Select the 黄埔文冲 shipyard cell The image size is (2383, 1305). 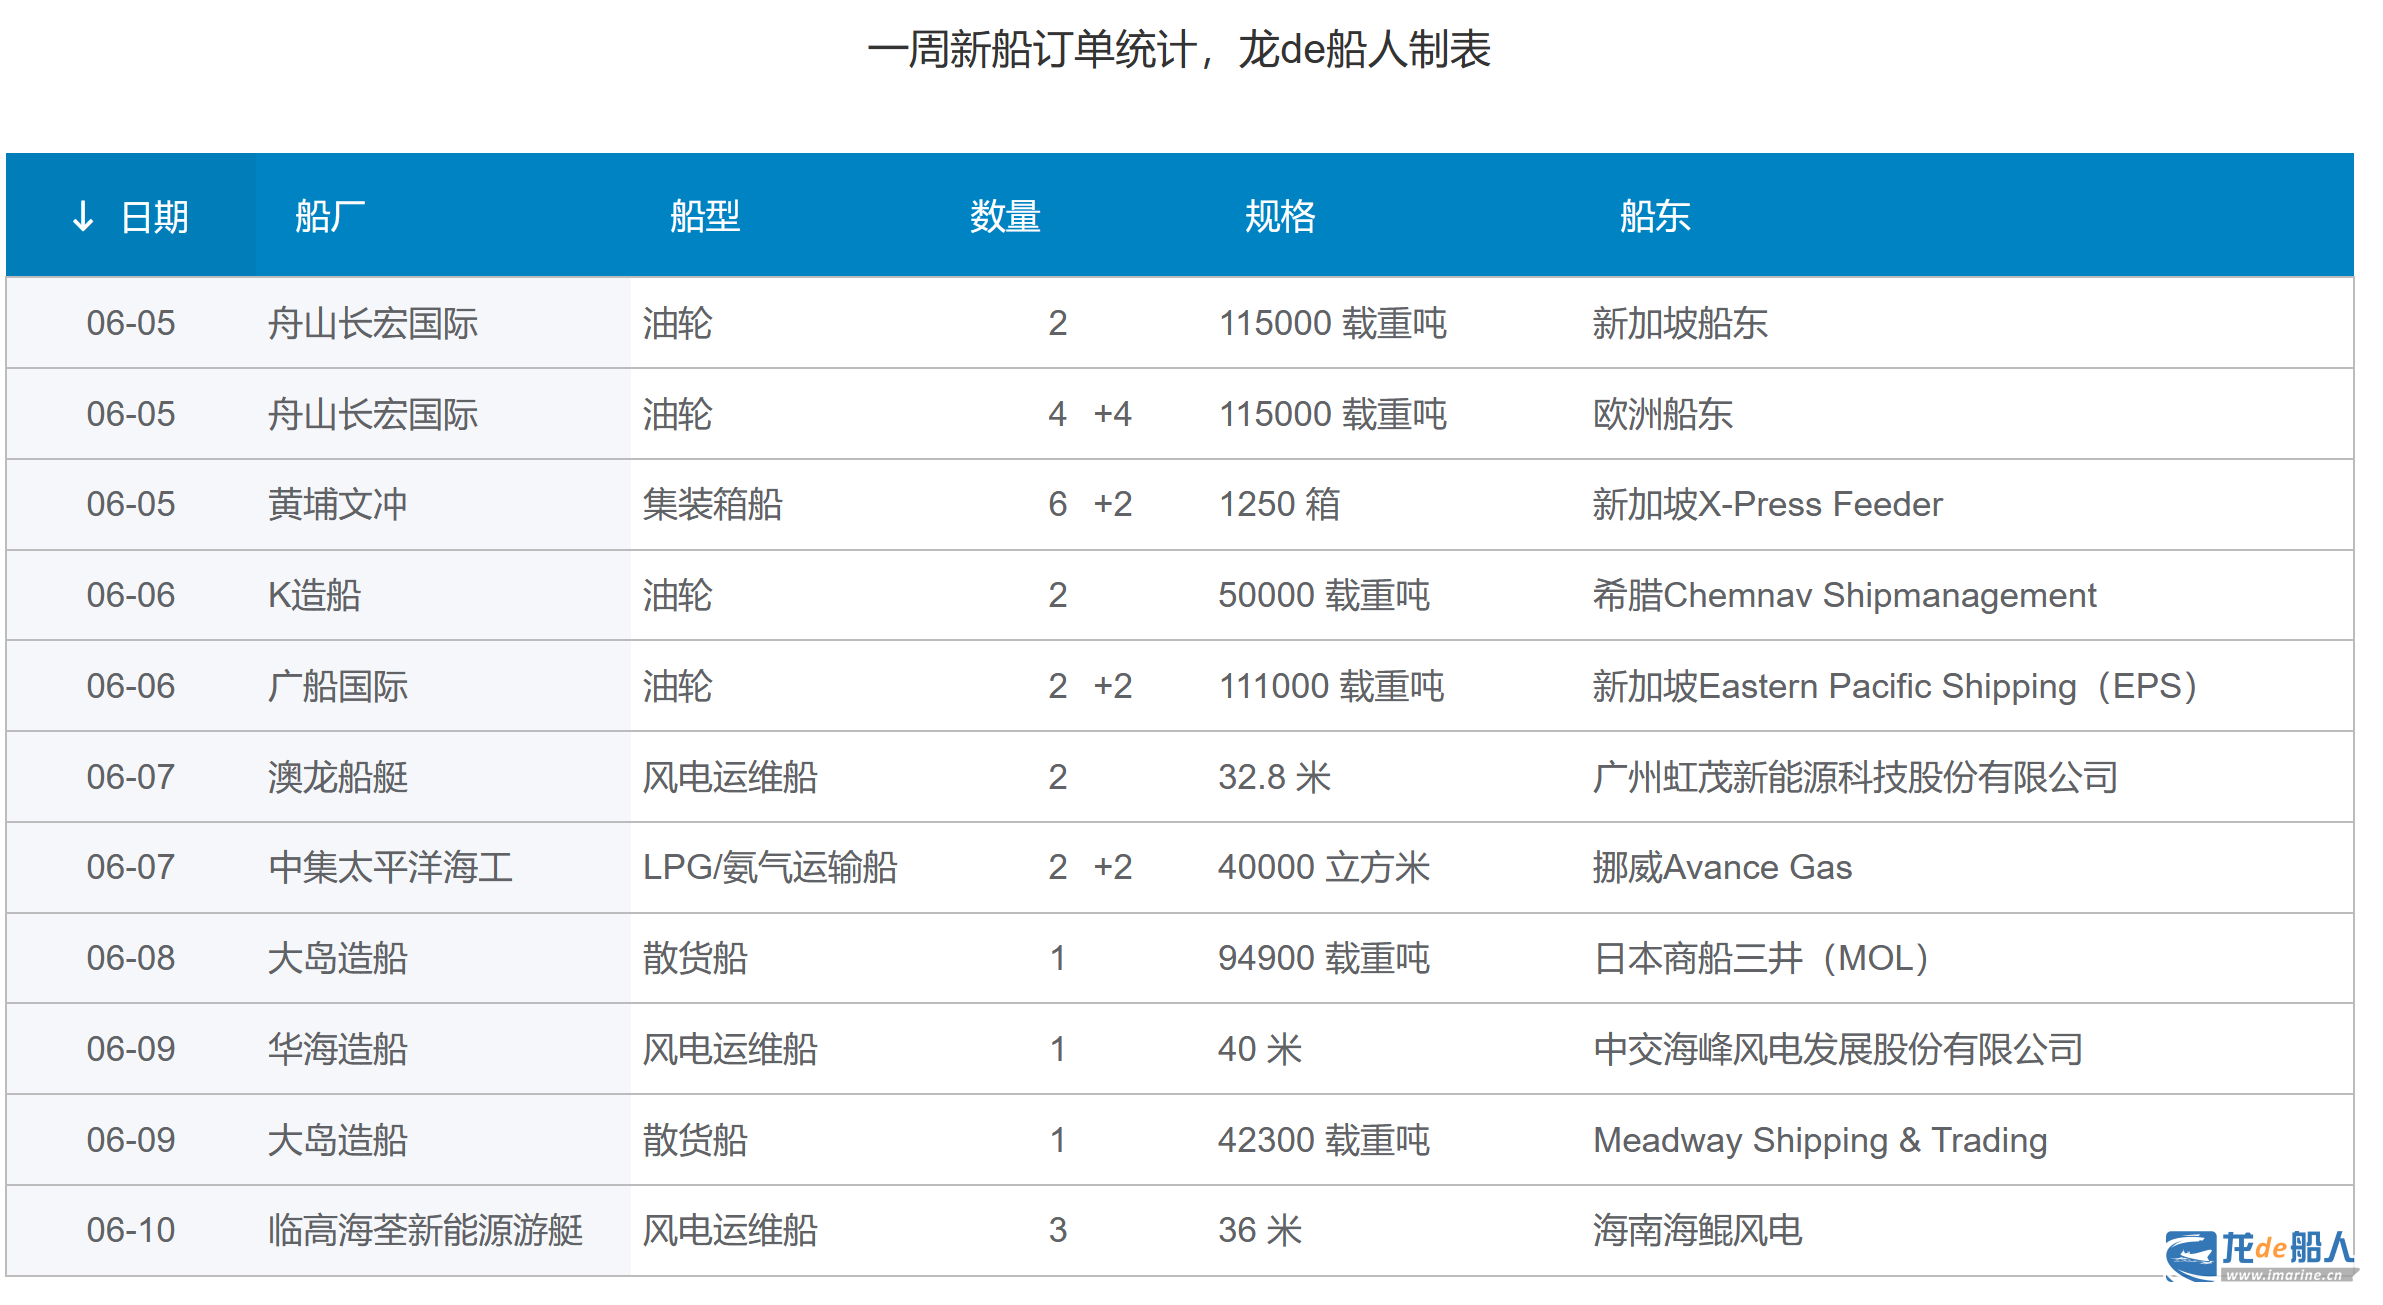pyautogui.click(x=338, y=504)
